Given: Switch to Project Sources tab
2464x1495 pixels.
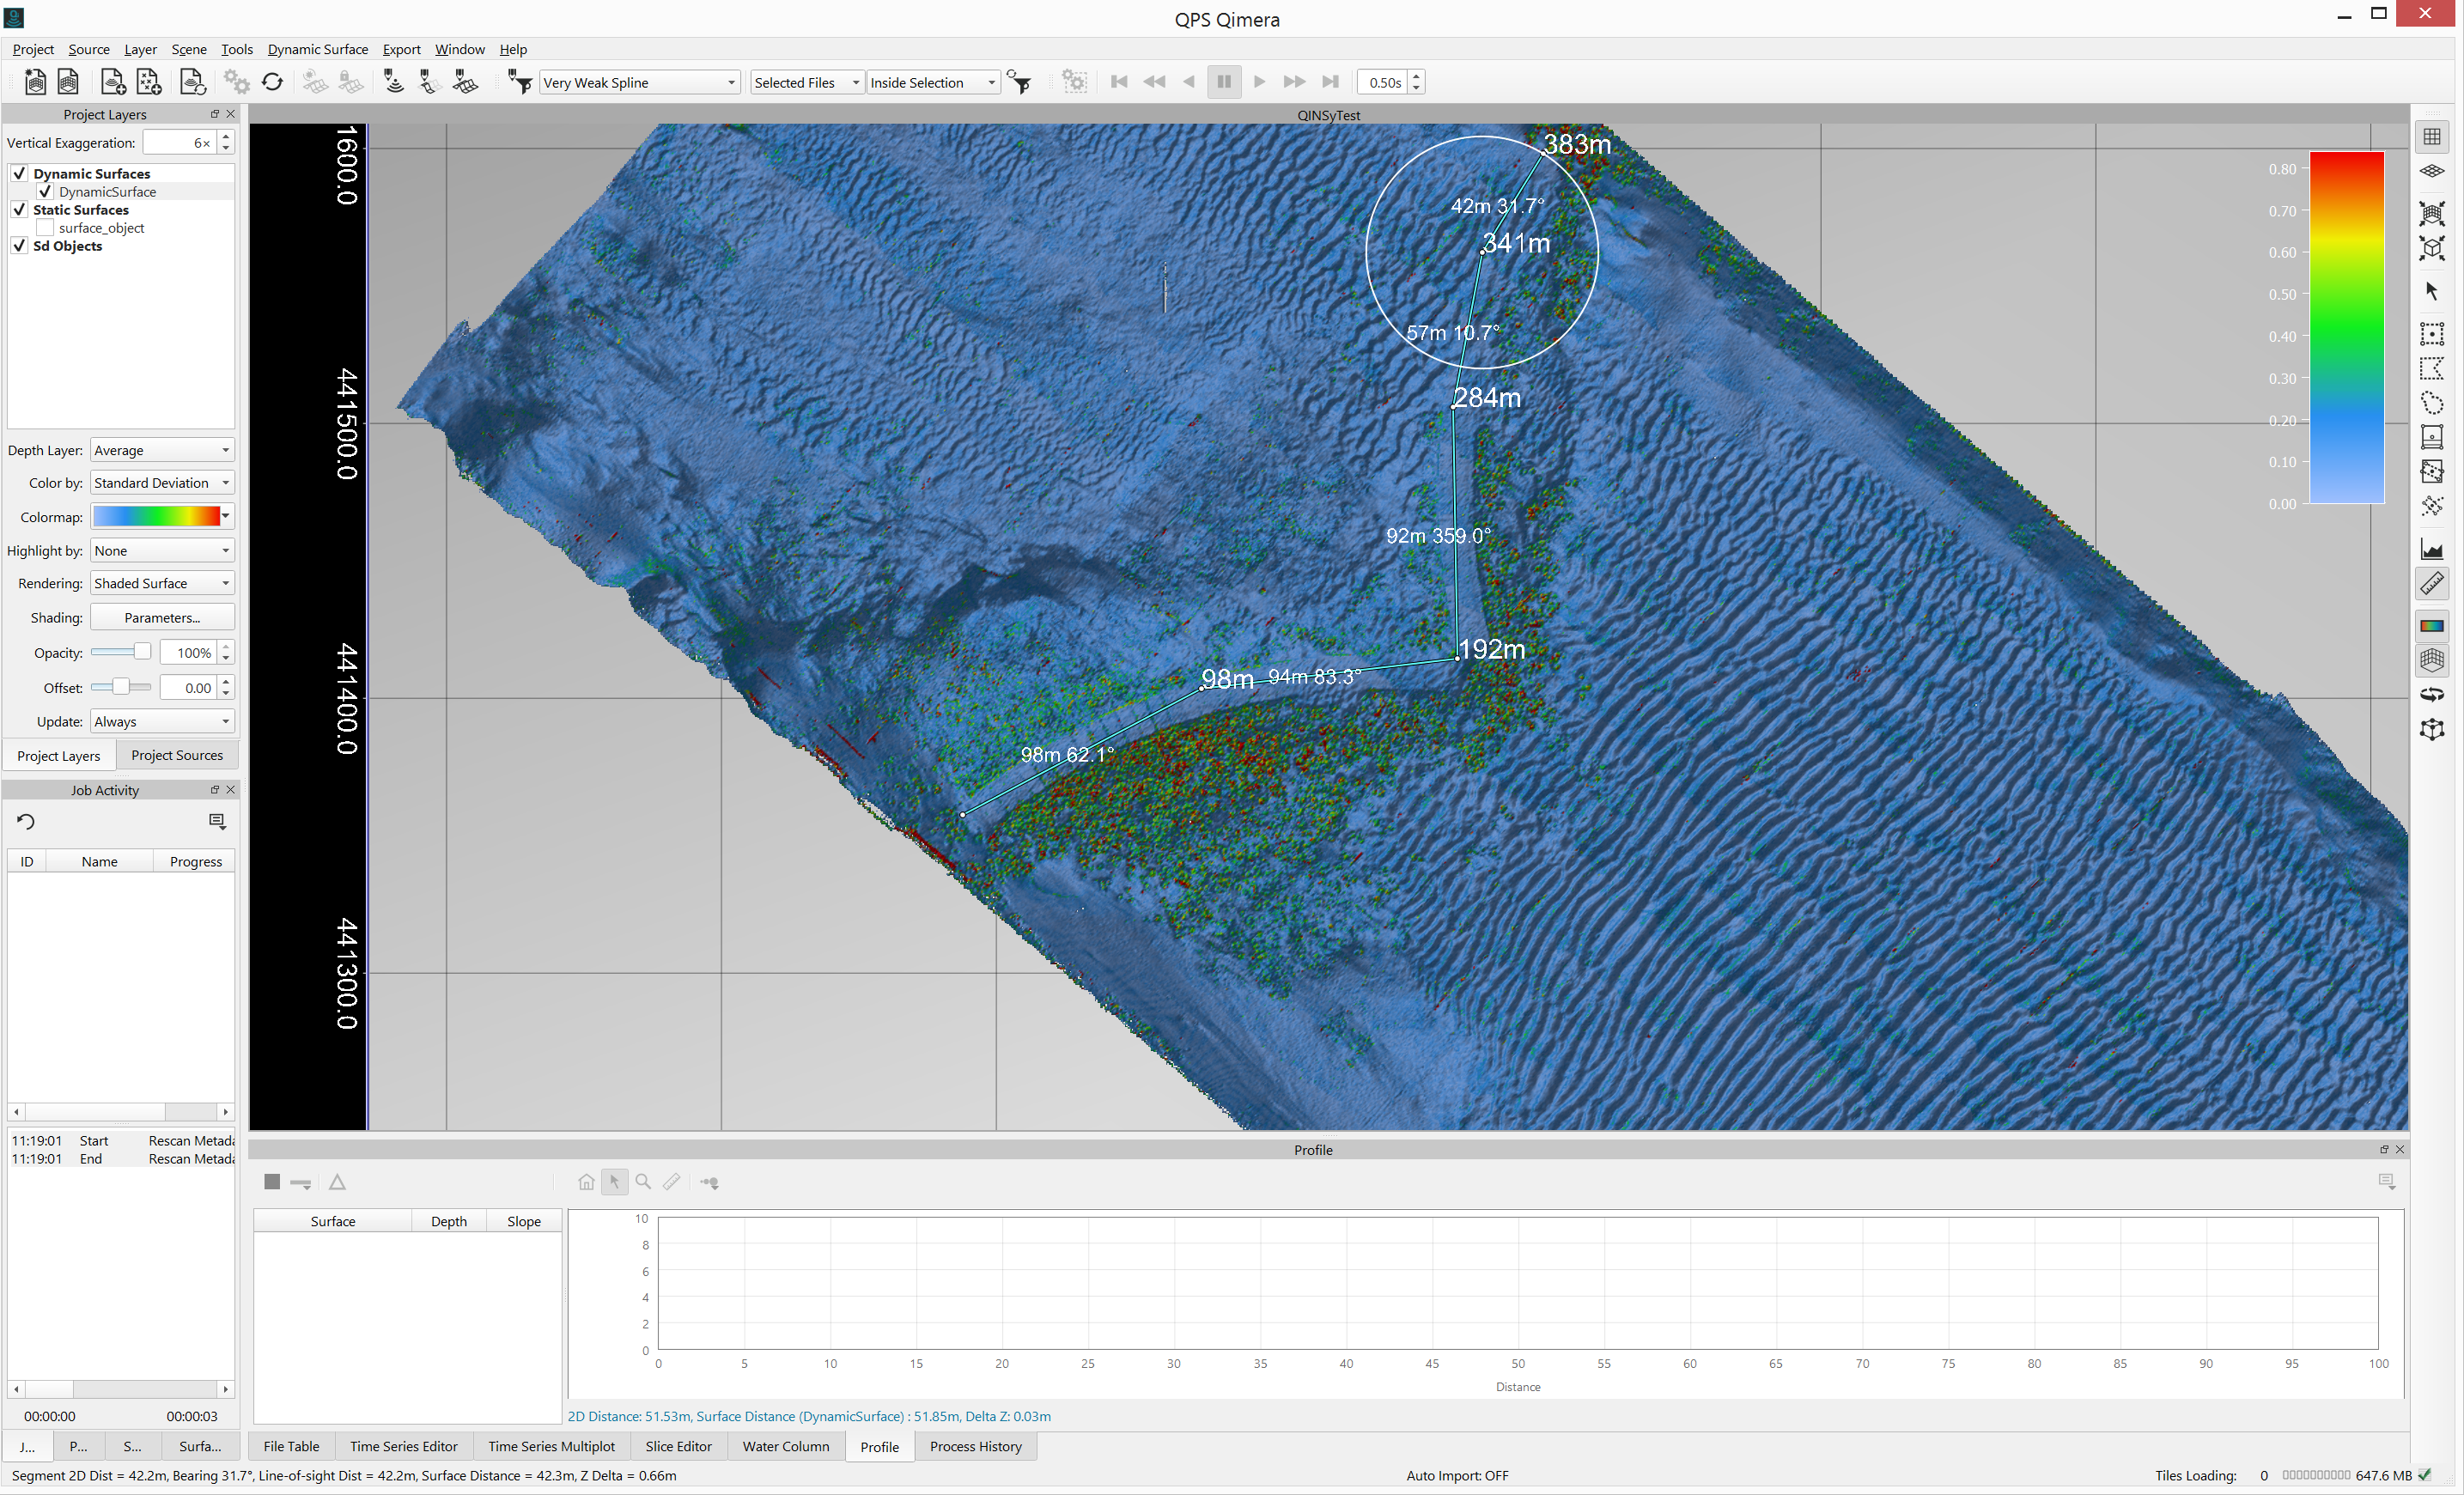Looking at the screenshot, I should 177,755.
